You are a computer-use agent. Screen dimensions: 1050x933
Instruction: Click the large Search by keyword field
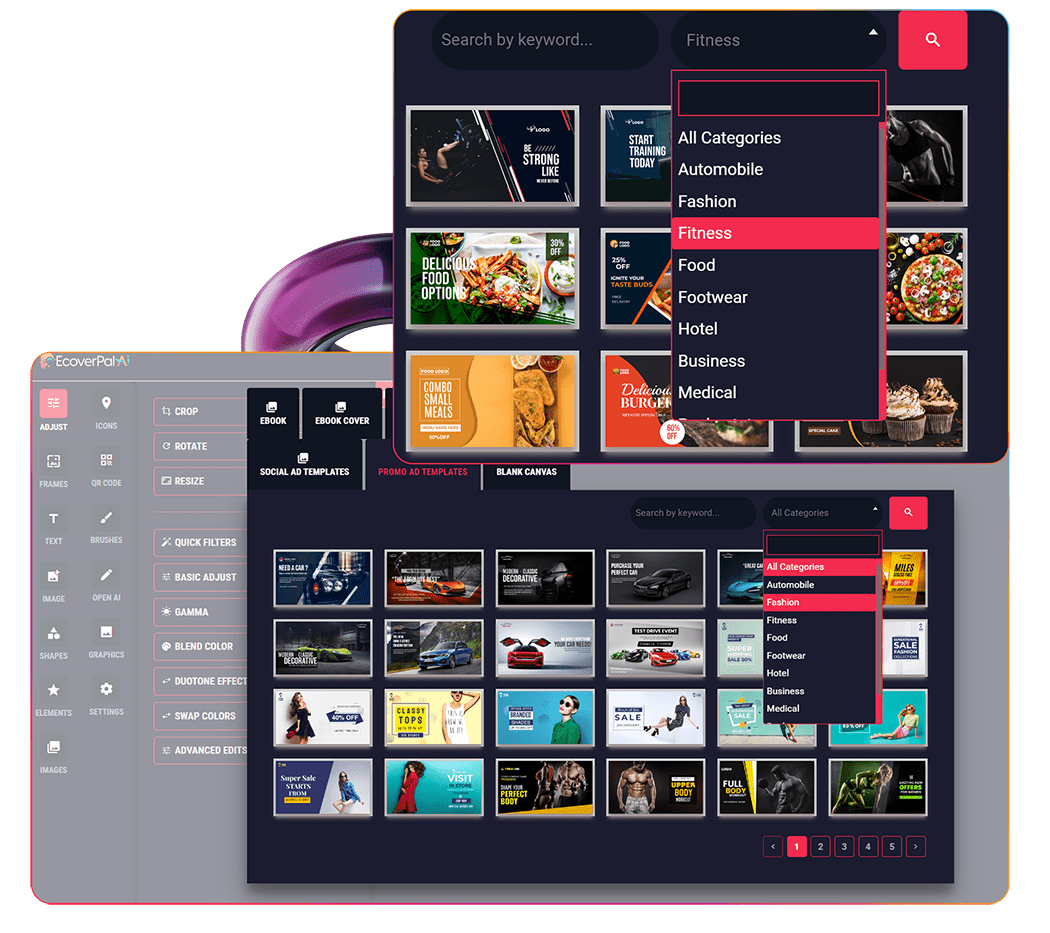click(545, 40)
